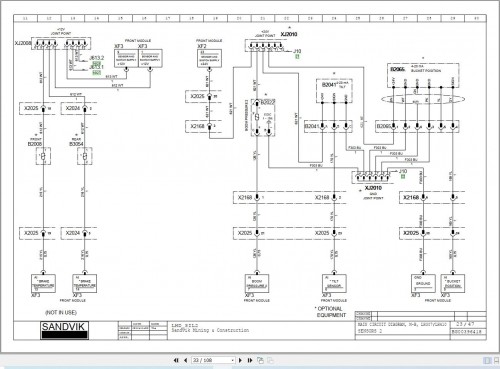Click the SENSORS 2 title text
500x369 pixels.
point(370,331)
